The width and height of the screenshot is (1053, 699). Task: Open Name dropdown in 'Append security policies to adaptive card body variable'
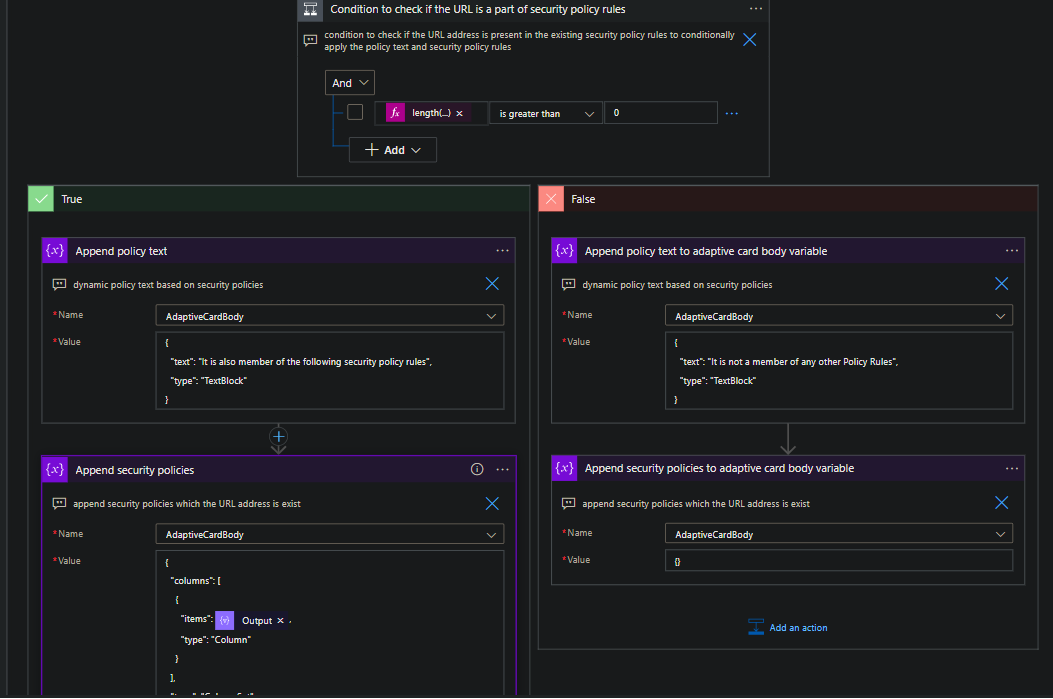pyautogui.click(x=839, y=534)
